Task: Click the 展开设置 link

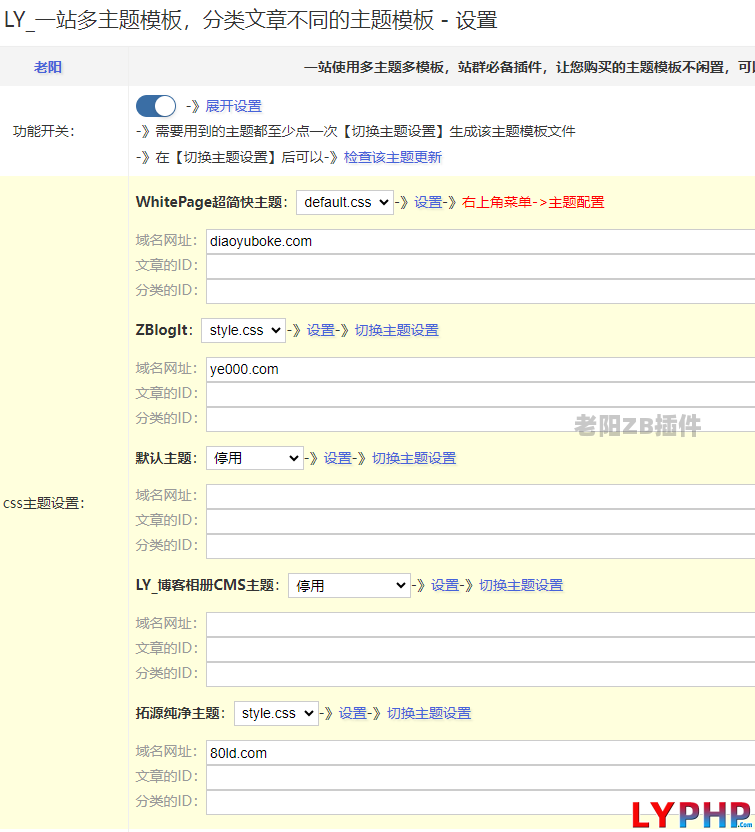Action: [x=233, y=106]
